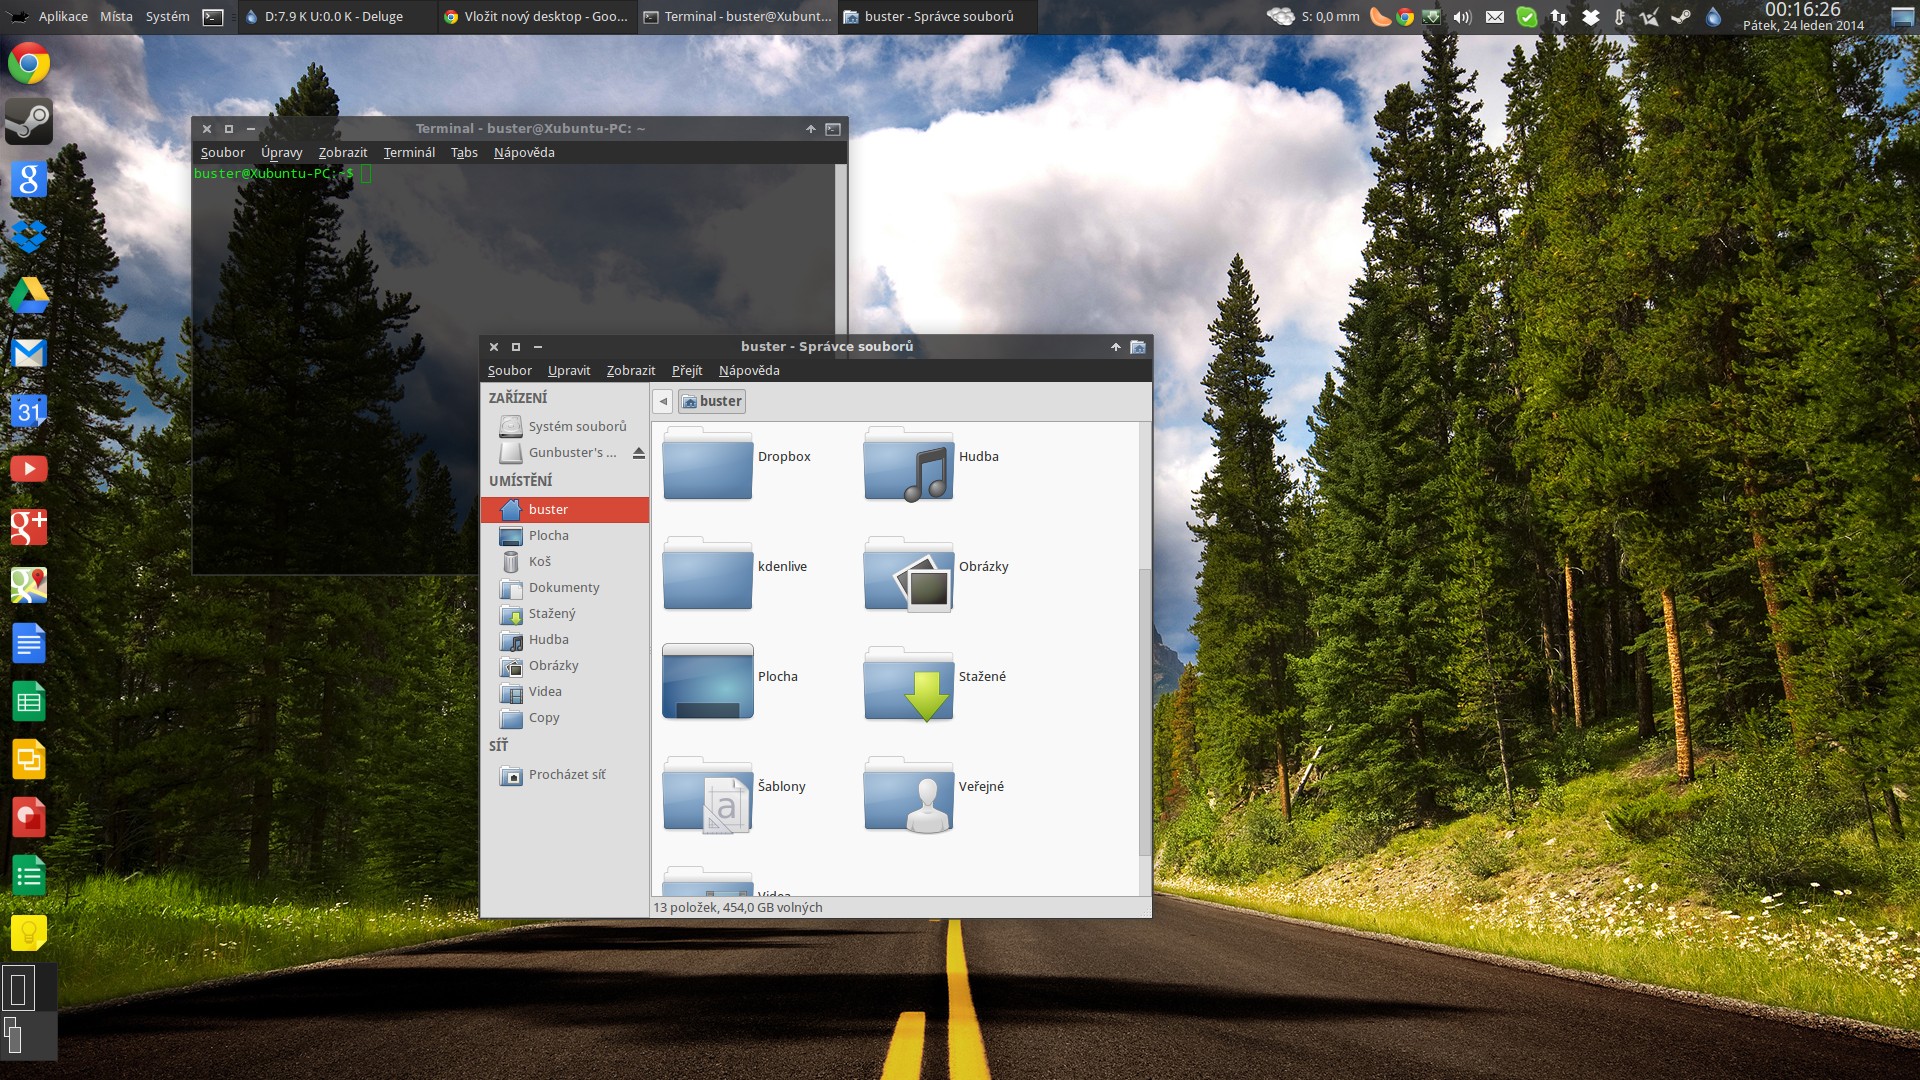Open Google Calendar dock icon

coord(29,411)
